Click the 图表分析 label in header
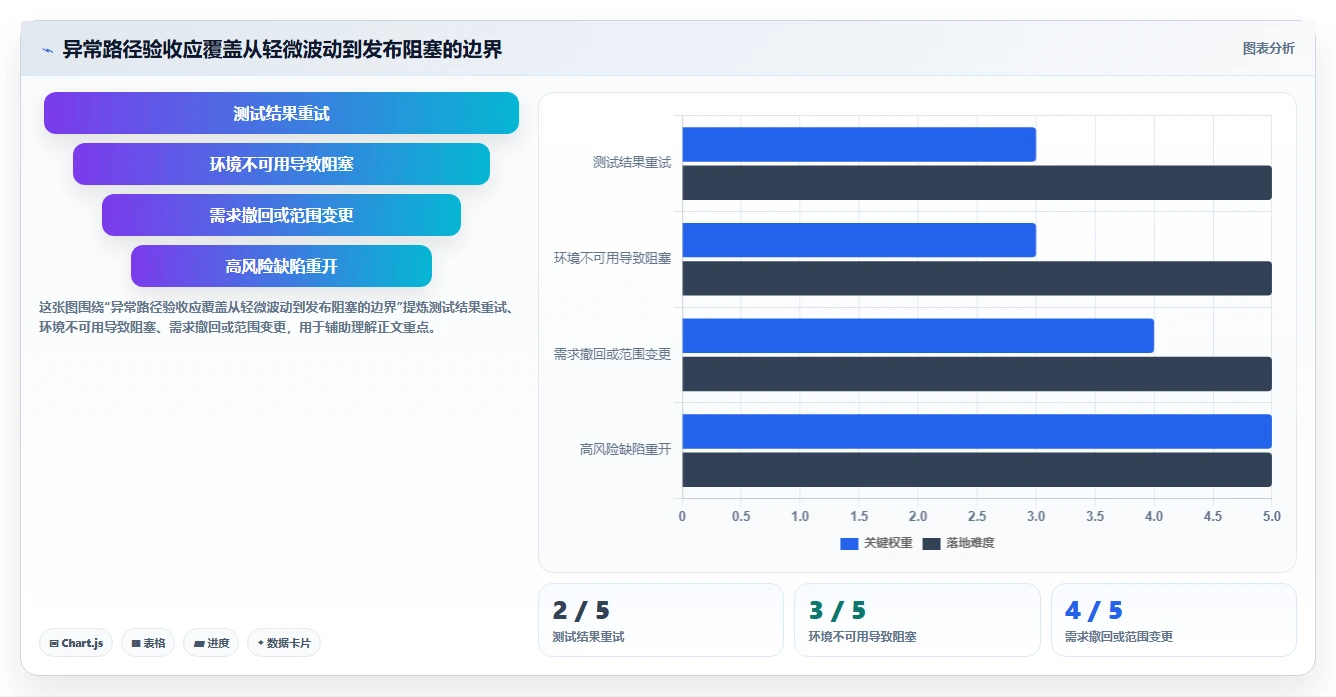Viewport: 1336px width, 697px height. tap(1268, 49)
